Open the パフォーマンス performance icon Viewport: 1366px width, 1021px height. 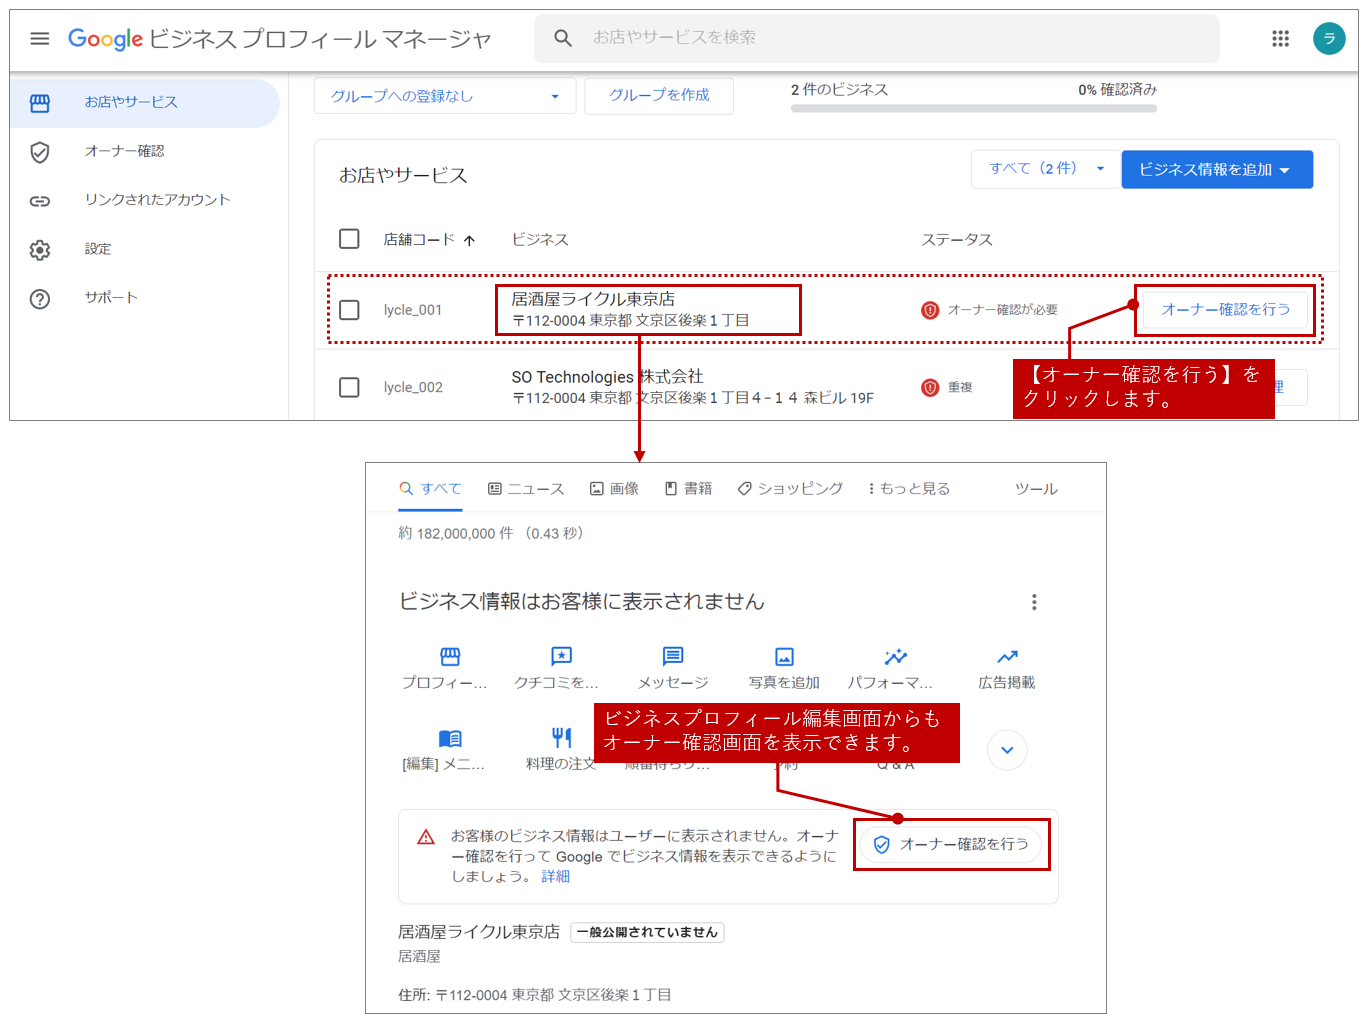click(x=895, y=657)
